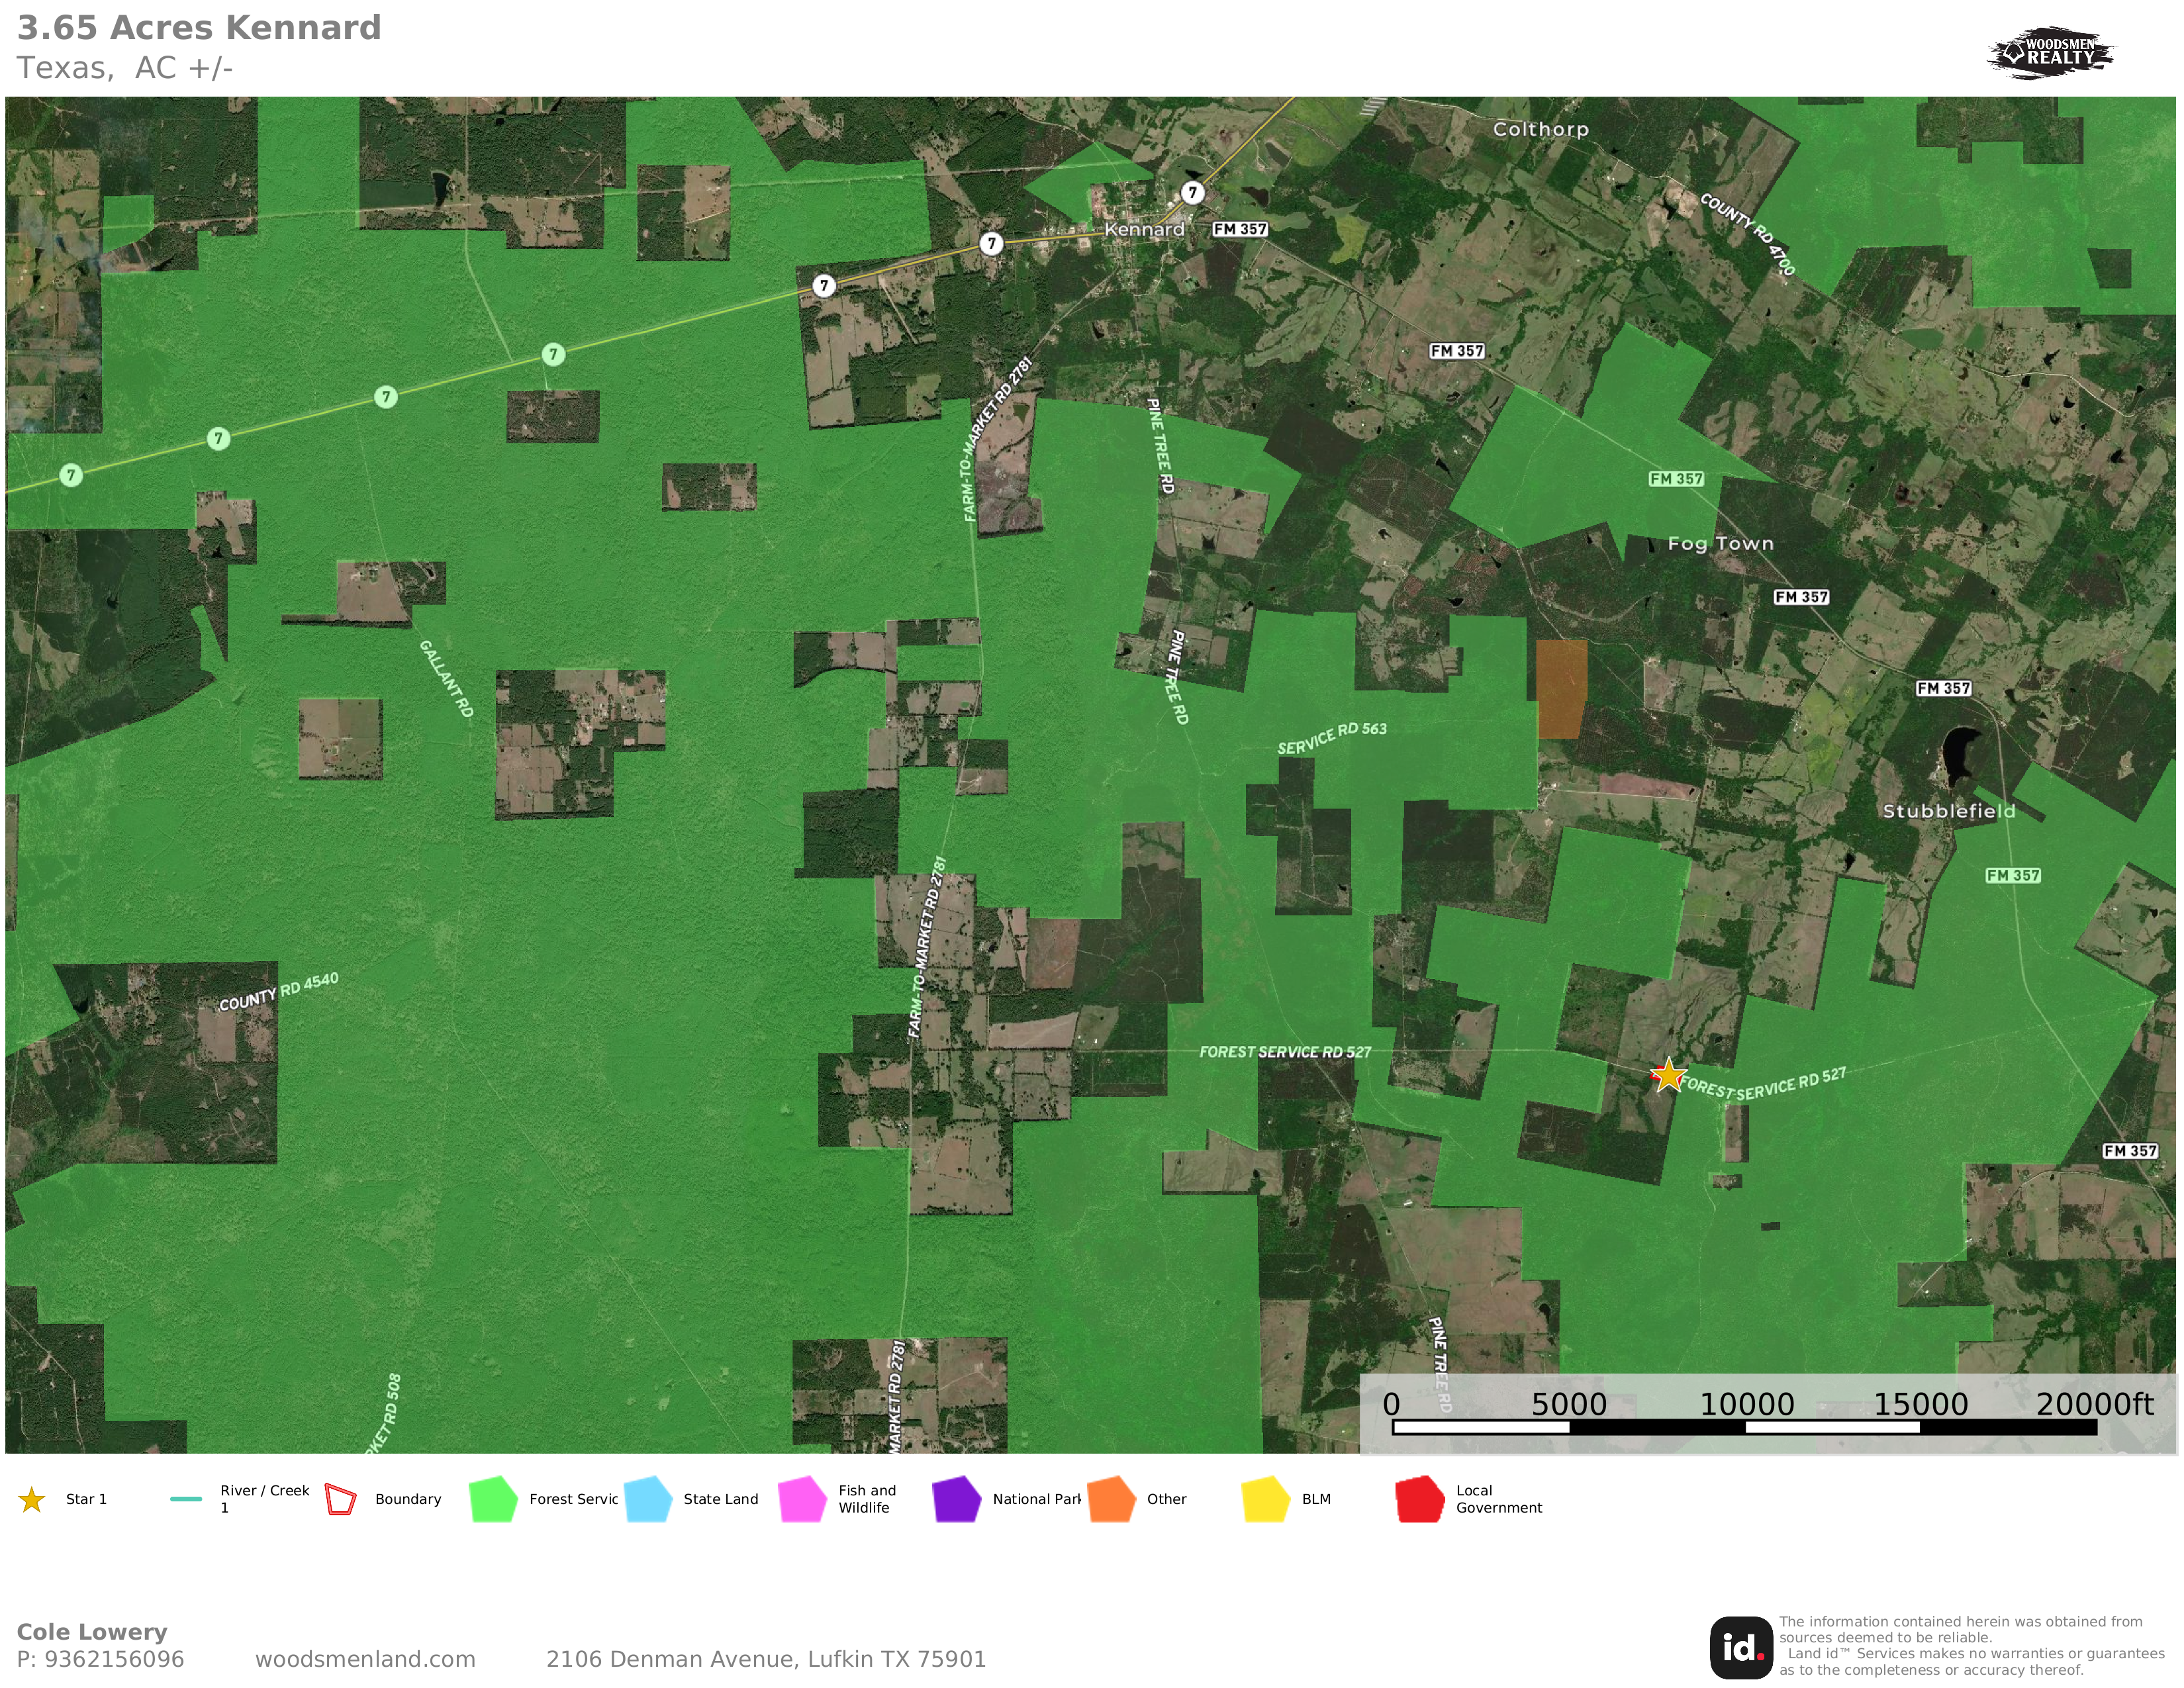Click the FM 357 shield beside Kennard
Screen dimensions: 2184x1688
coord(1240,229)
